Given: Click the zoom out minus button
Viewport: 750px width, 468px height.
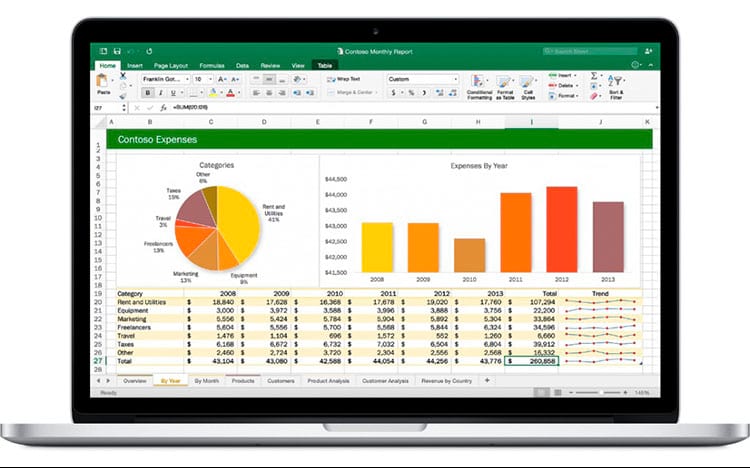Looking at the screenshot, I should click(571, 392).
